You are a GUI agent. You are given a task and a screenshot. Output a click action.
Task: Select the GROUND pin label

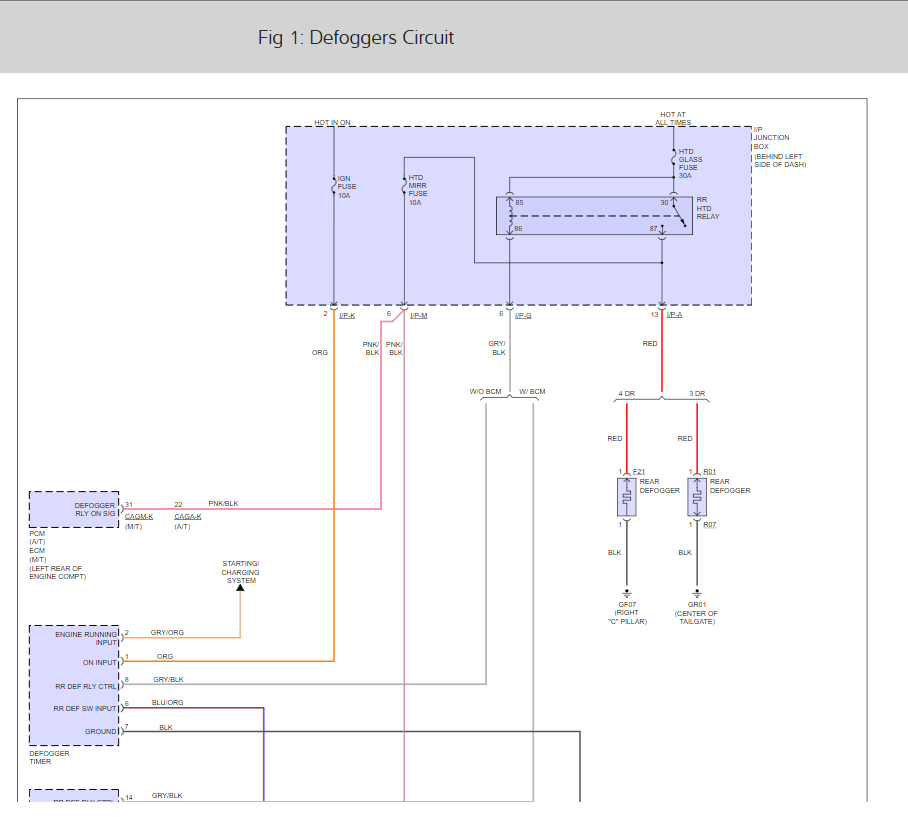pyautogui.click(x=101, y=732)
